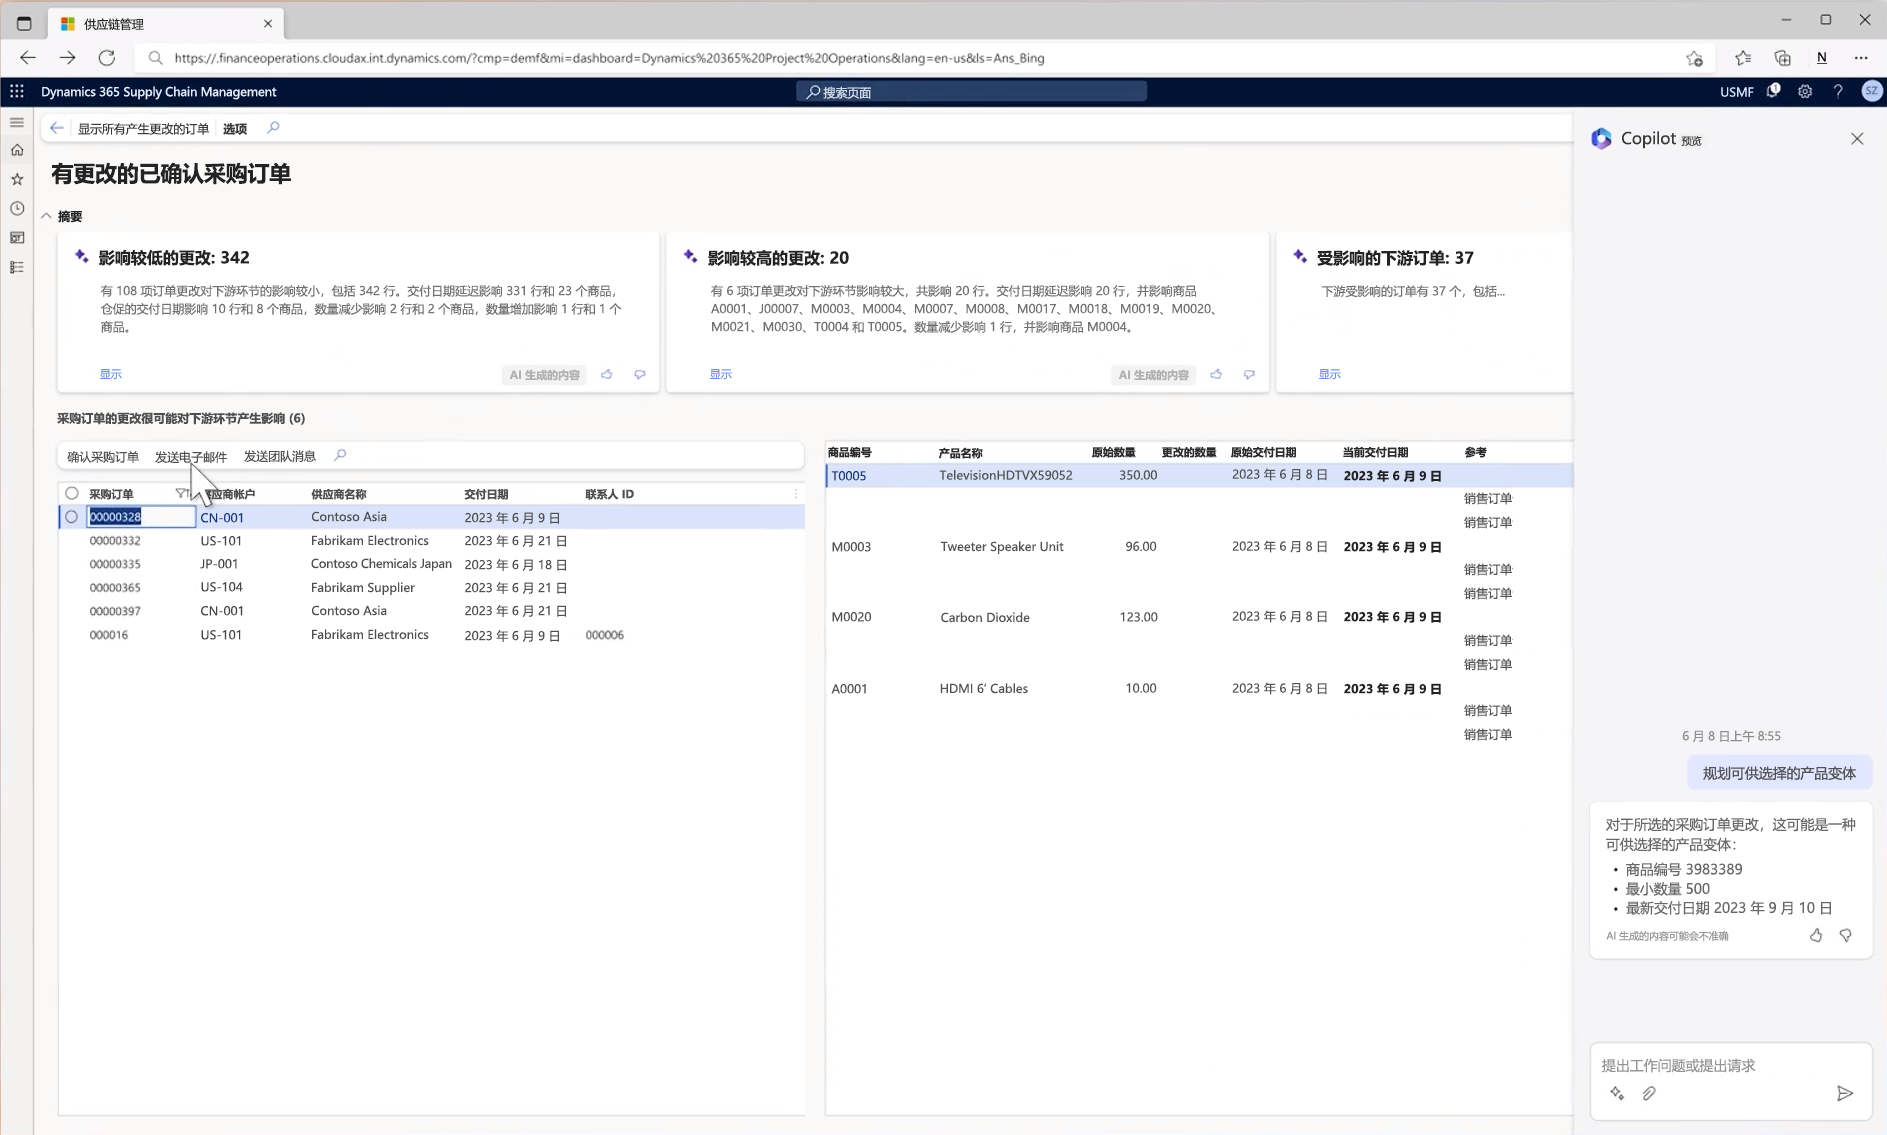This screenshot has width=1887, height=1135.
Task: Select order 00000365 row
Action: click(x=431, y=588)
